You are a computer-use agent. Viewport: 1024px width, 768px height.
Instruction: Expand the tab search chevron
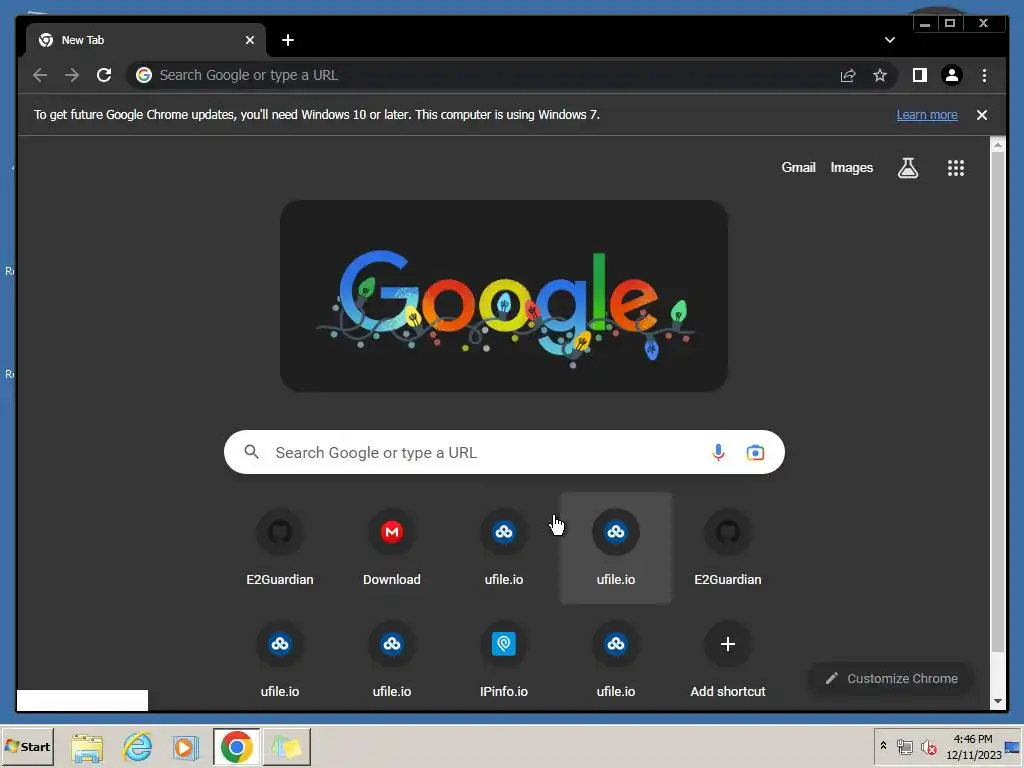pyautogui.click(x=889, y=40)
